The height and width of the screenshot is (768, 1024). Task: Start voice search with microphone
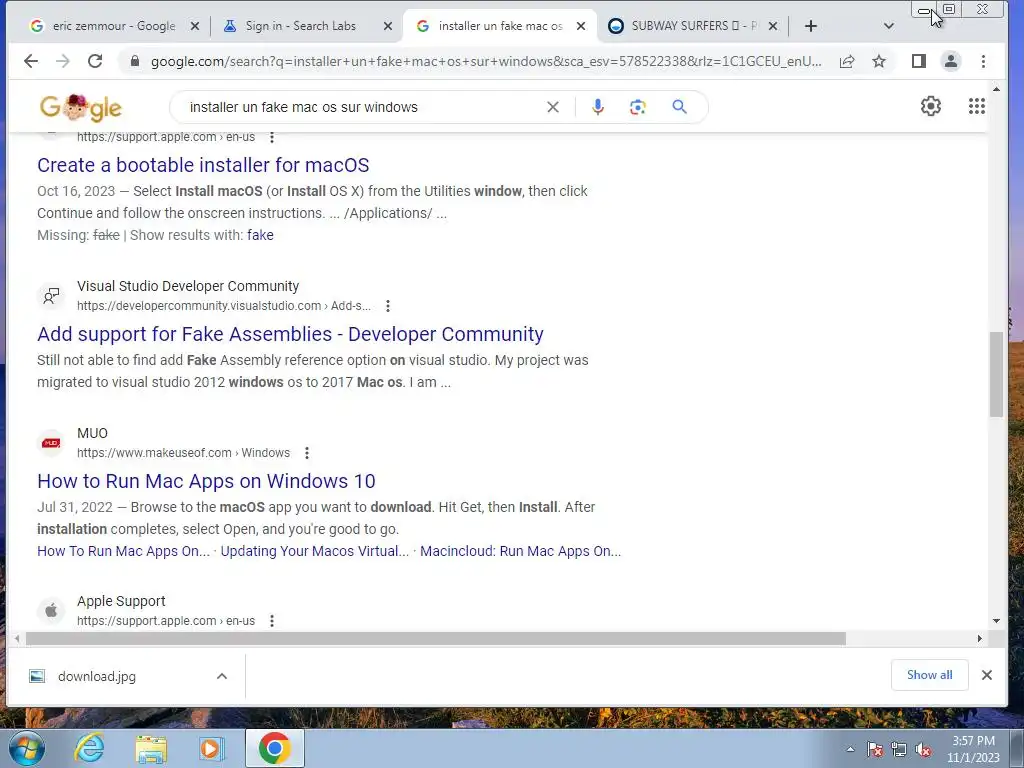598,107
